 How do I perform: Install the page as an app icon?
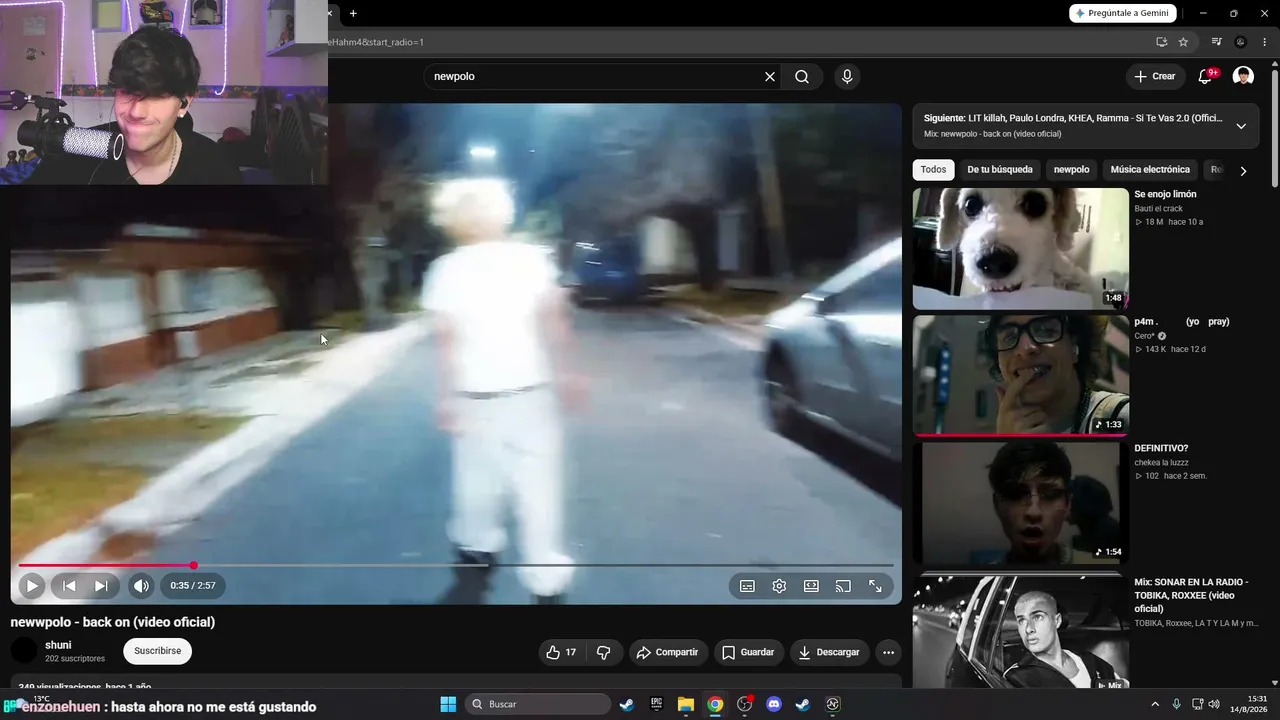[x=1161, y=42]
